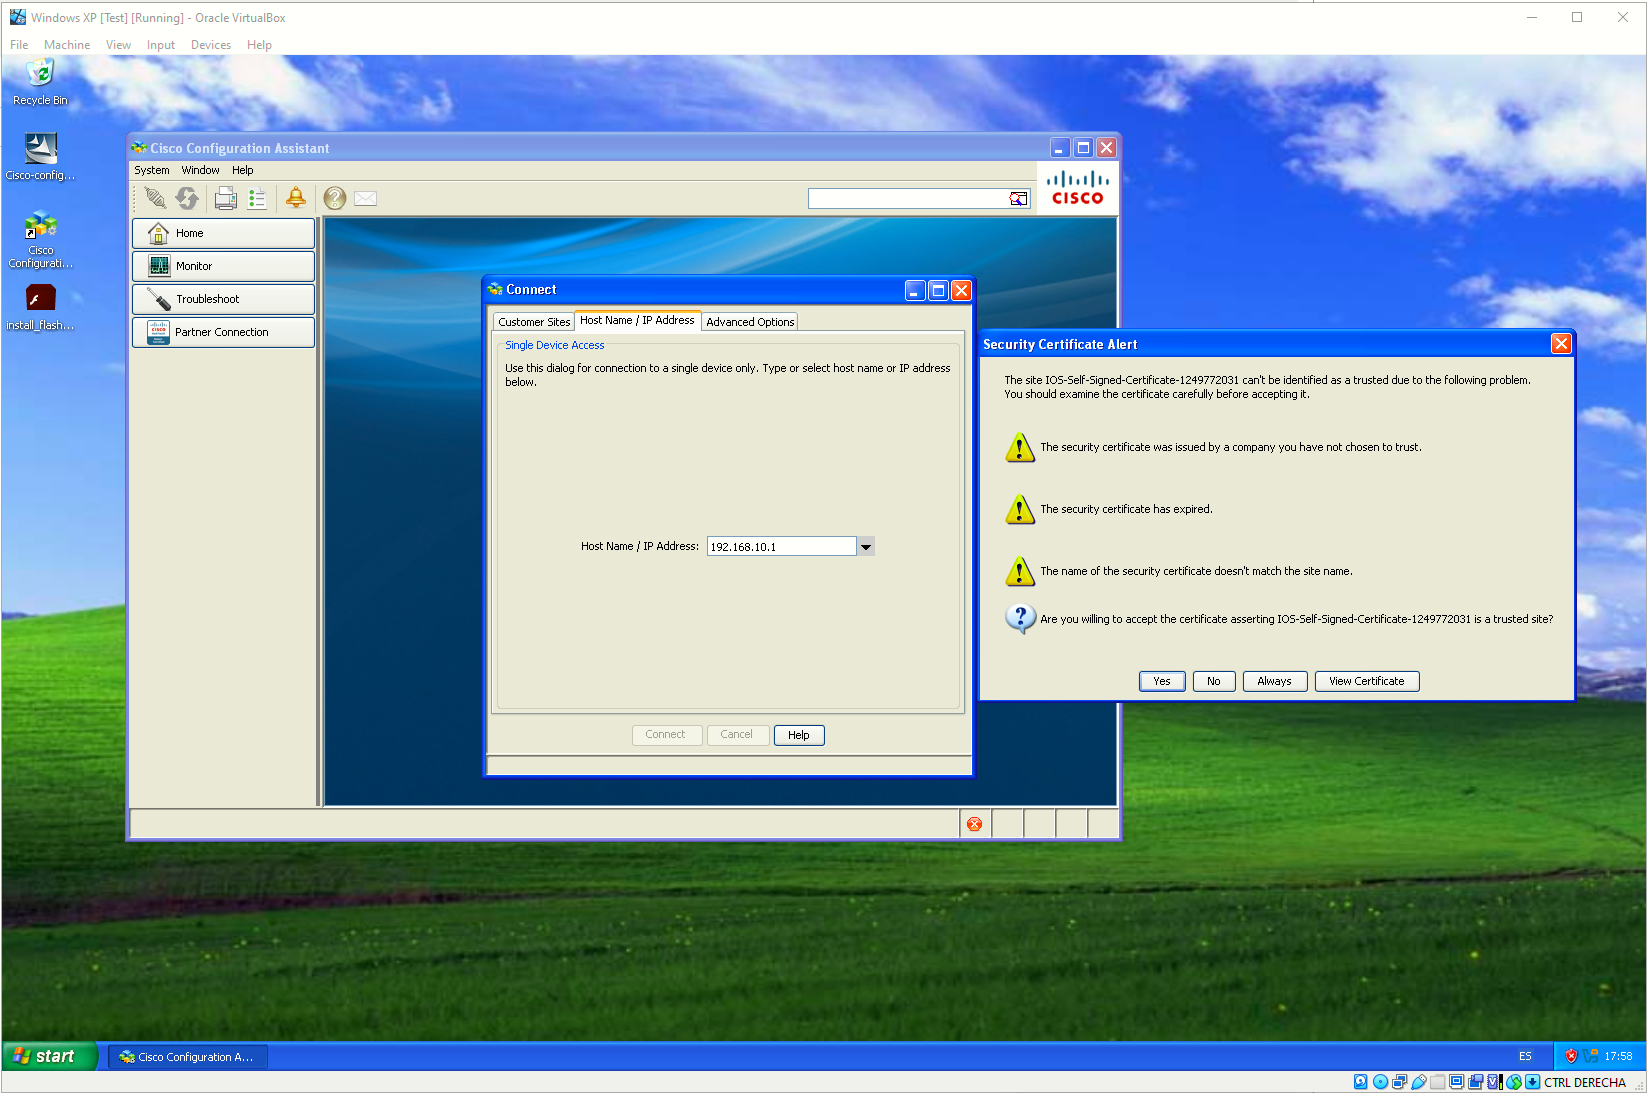The height and width of the screenshot is (1093, 1649).
Task: Click the search icon in the toolbar field
Action: pos(1018,198)
